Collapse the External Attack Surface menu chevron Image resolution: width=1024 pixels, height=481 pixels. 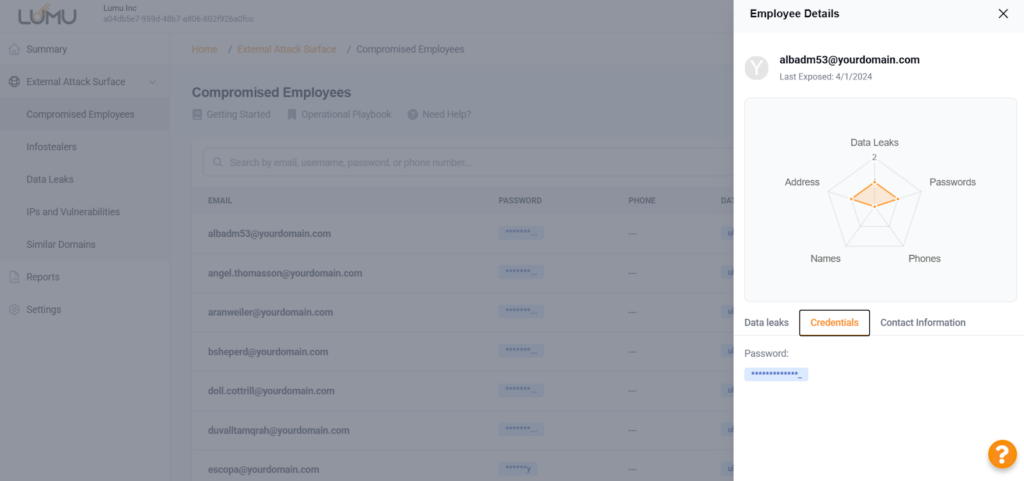coord(152,82)
